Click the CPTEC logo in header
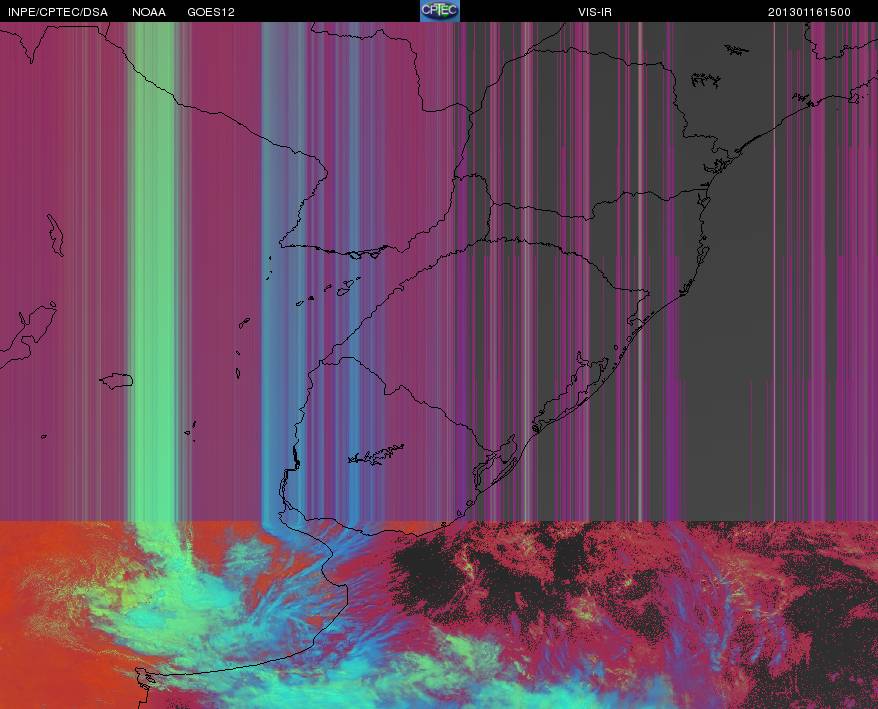878x709 pixels. [x=440, y=11]
